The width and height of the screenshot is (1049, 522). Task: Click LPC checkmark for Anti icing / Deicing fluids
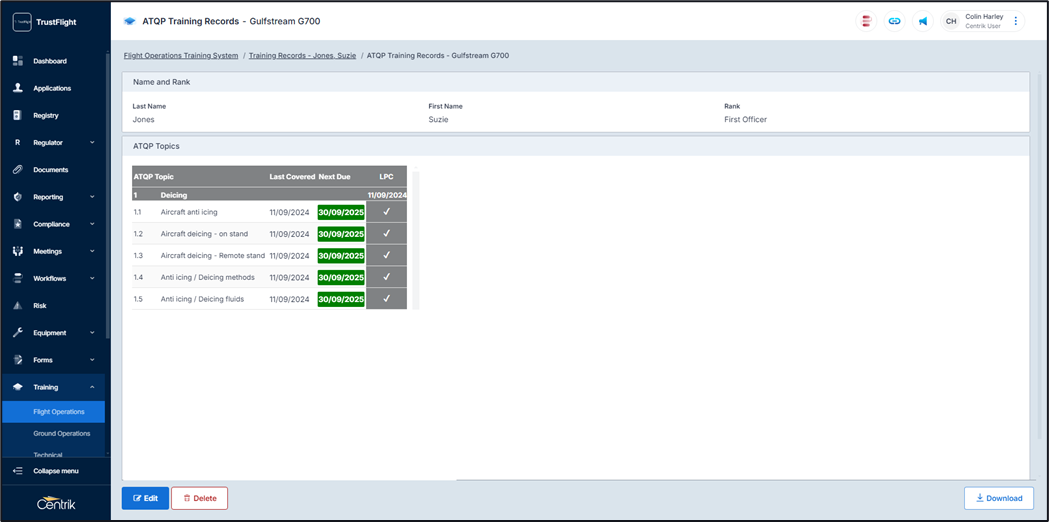point(386,299)
